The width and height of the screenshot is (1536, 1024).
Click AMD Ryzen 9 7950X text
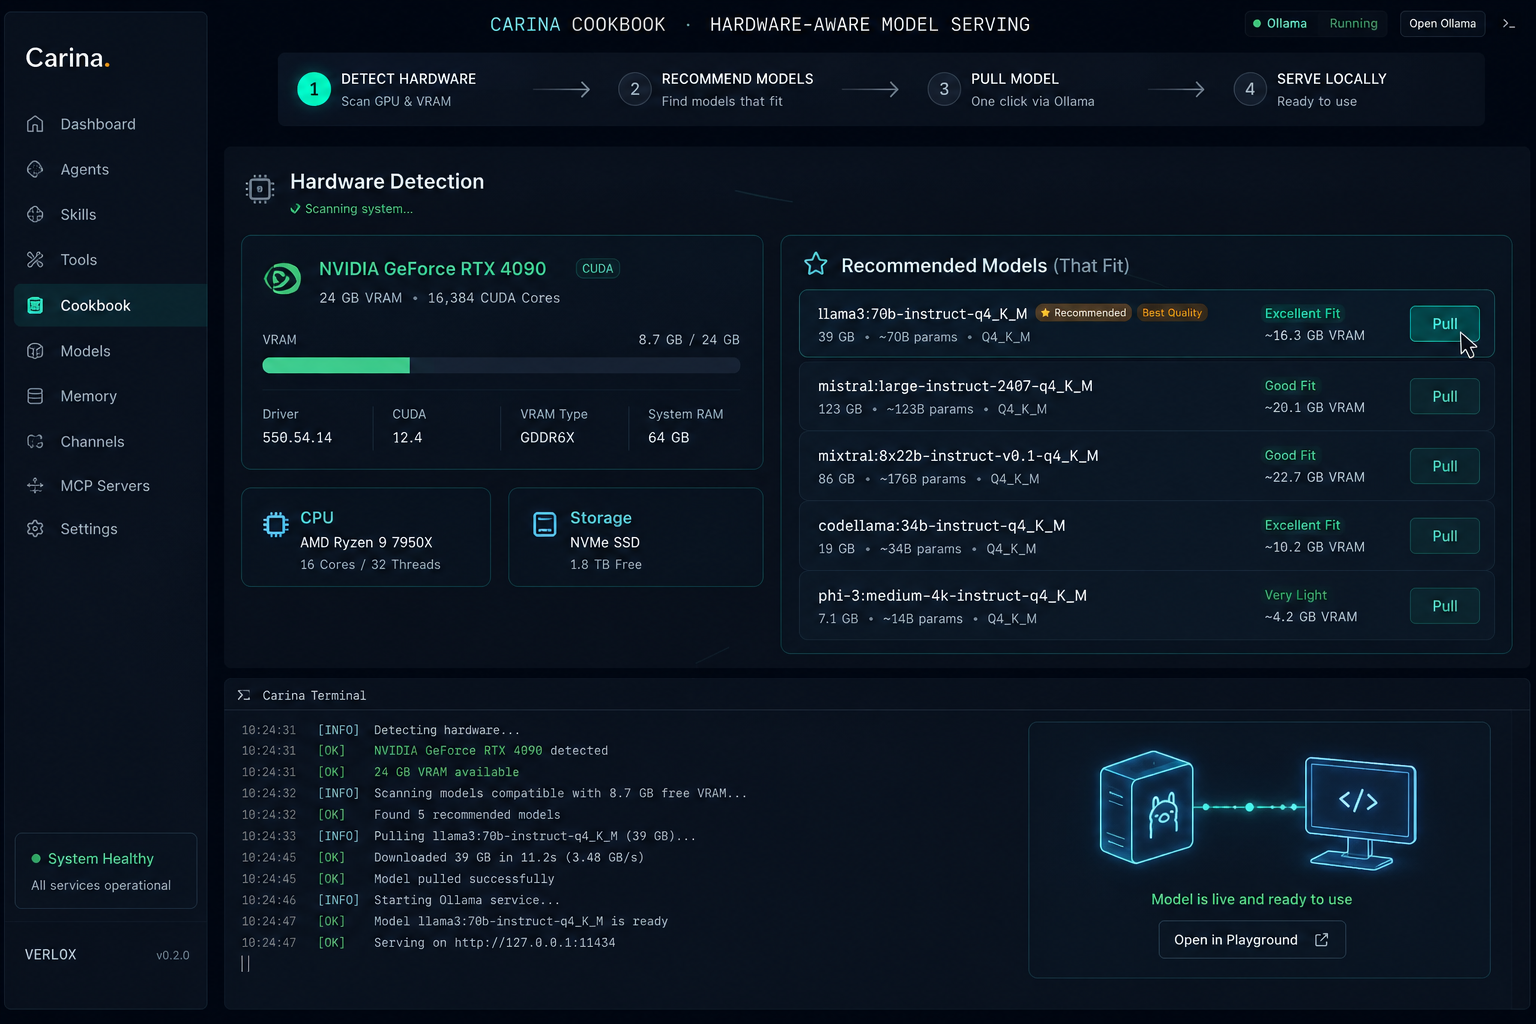366,543
